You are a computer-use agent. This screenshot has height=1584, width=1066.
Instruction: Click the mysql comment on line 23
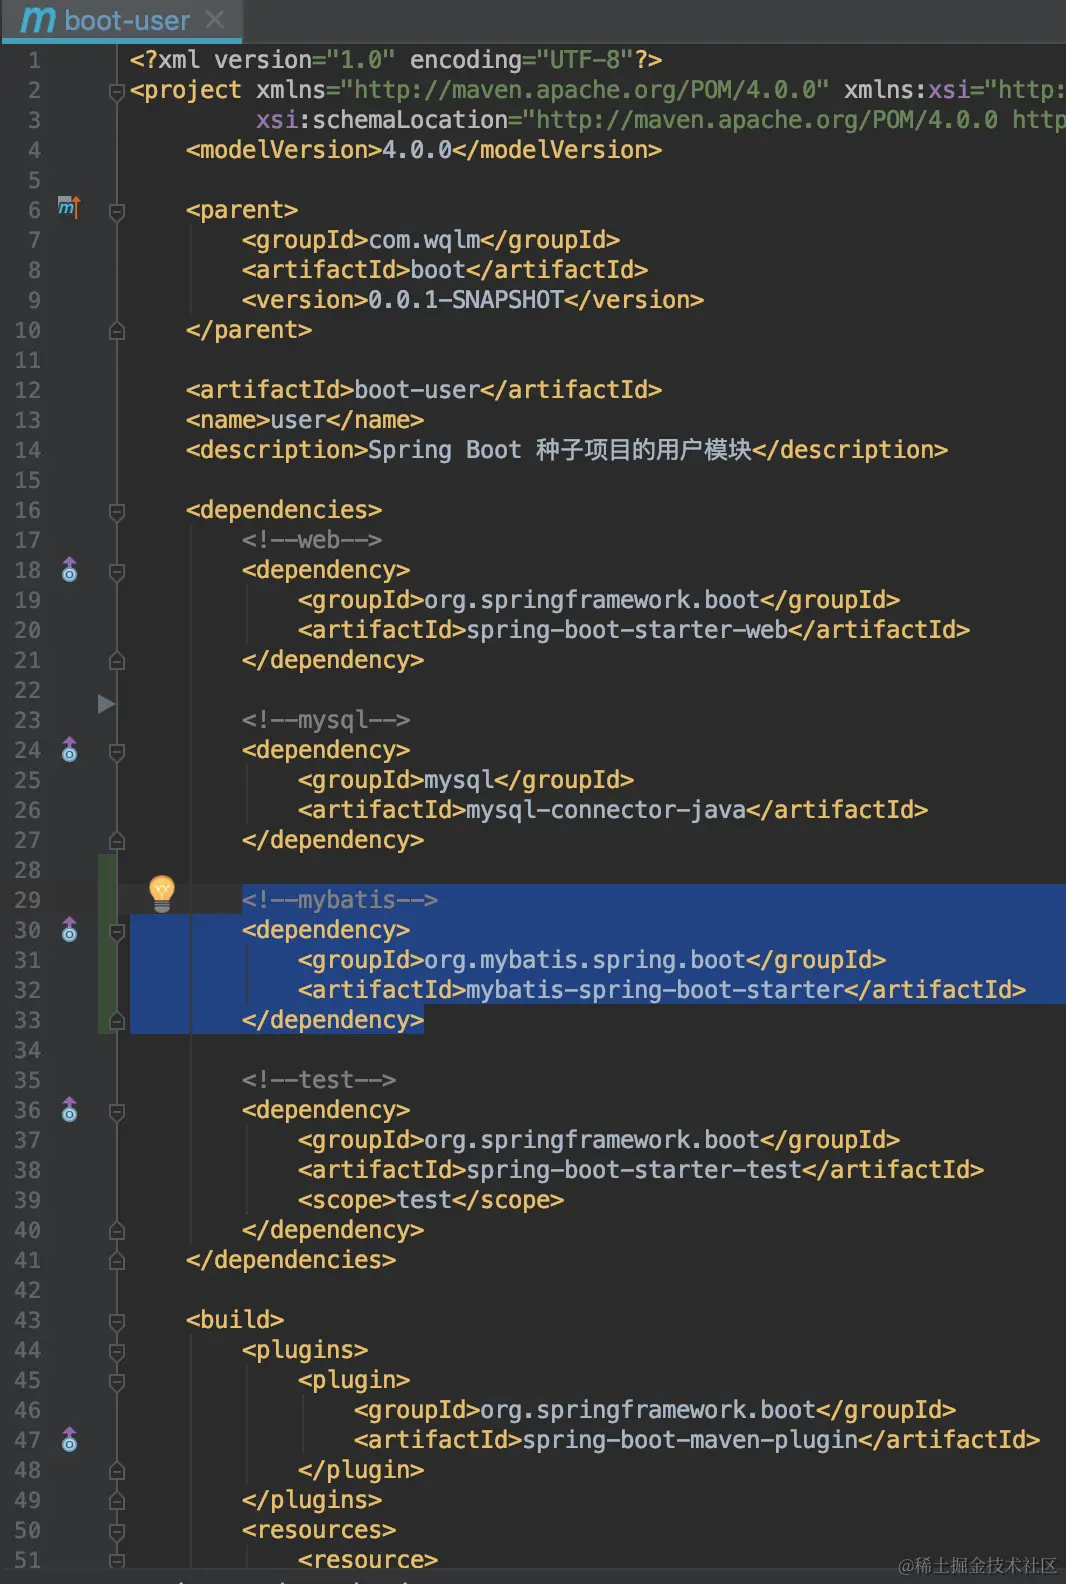pos(325,720)
